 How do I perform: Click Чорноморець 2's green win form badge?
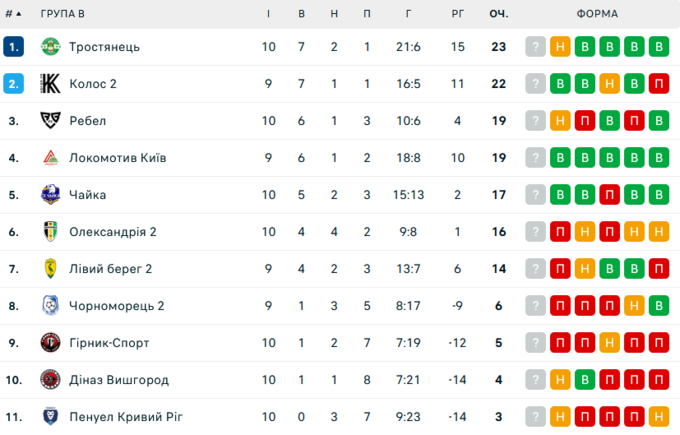[658, 306]
